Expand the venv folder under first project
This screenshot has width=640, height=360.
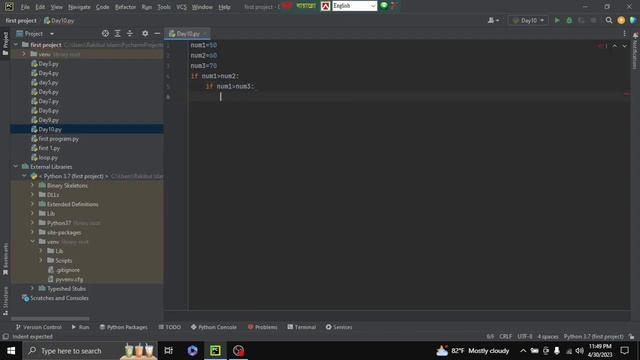(24, 54)
